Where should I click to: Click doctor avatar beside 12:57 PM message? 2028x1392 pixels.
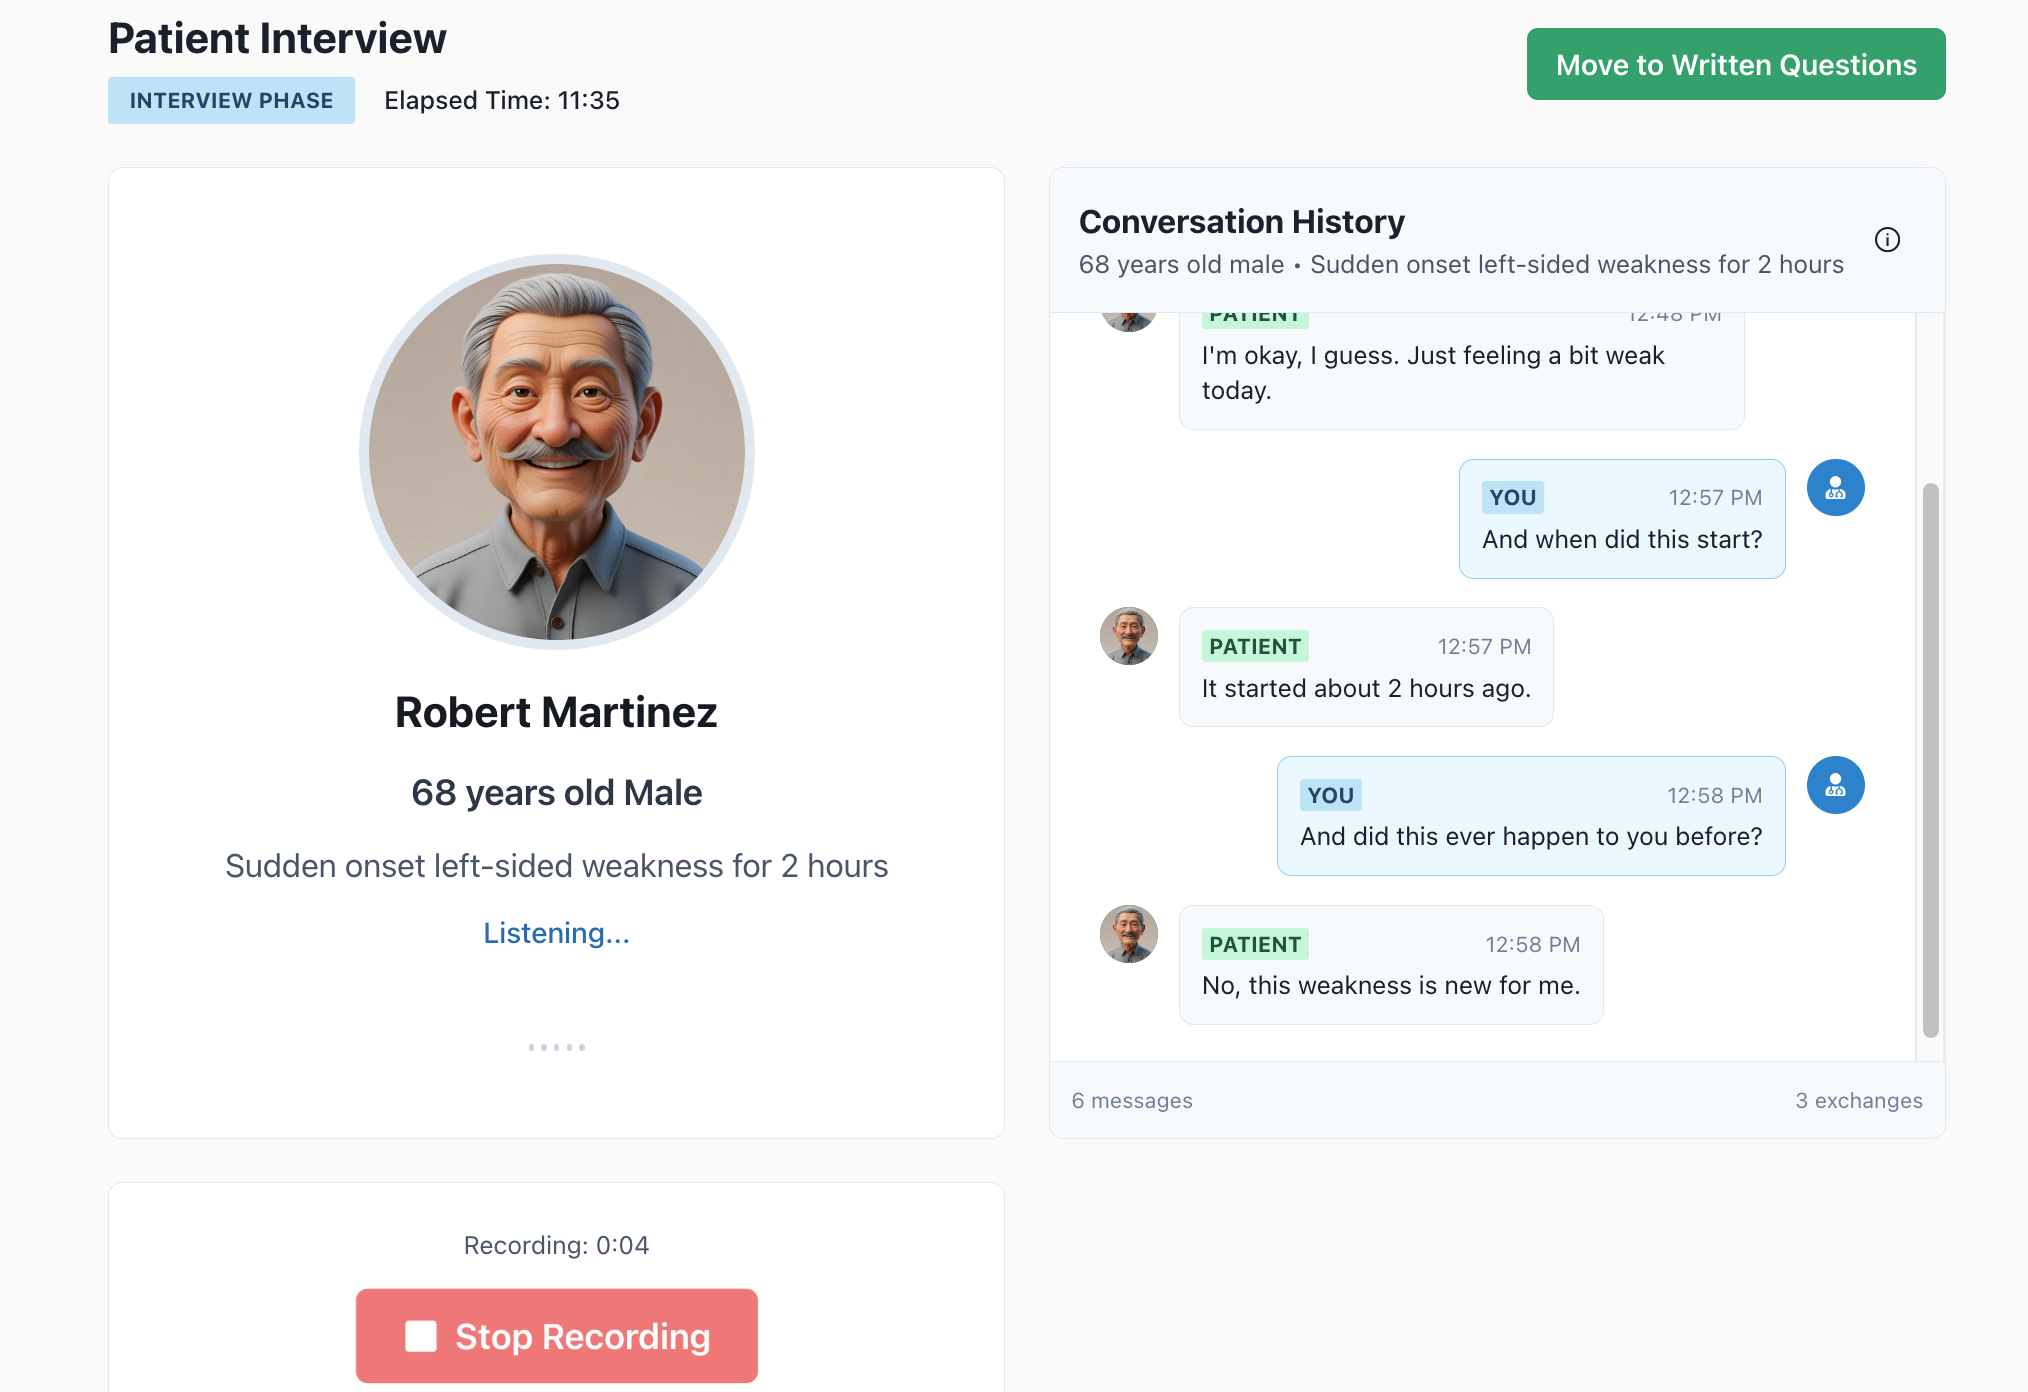coord(1835,488)
